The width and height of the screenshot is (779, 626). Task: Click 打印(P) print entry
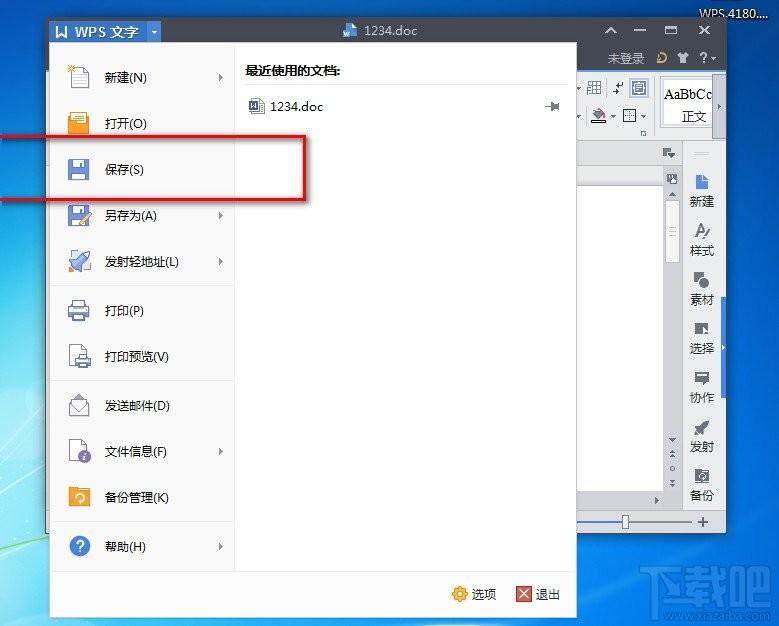pos(142,311)
